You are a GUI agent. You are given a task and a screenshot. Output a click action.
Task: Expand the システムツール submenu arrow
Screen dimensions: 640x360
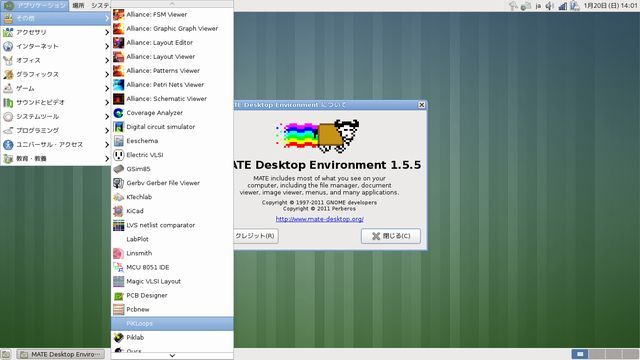tap(107, 117)
